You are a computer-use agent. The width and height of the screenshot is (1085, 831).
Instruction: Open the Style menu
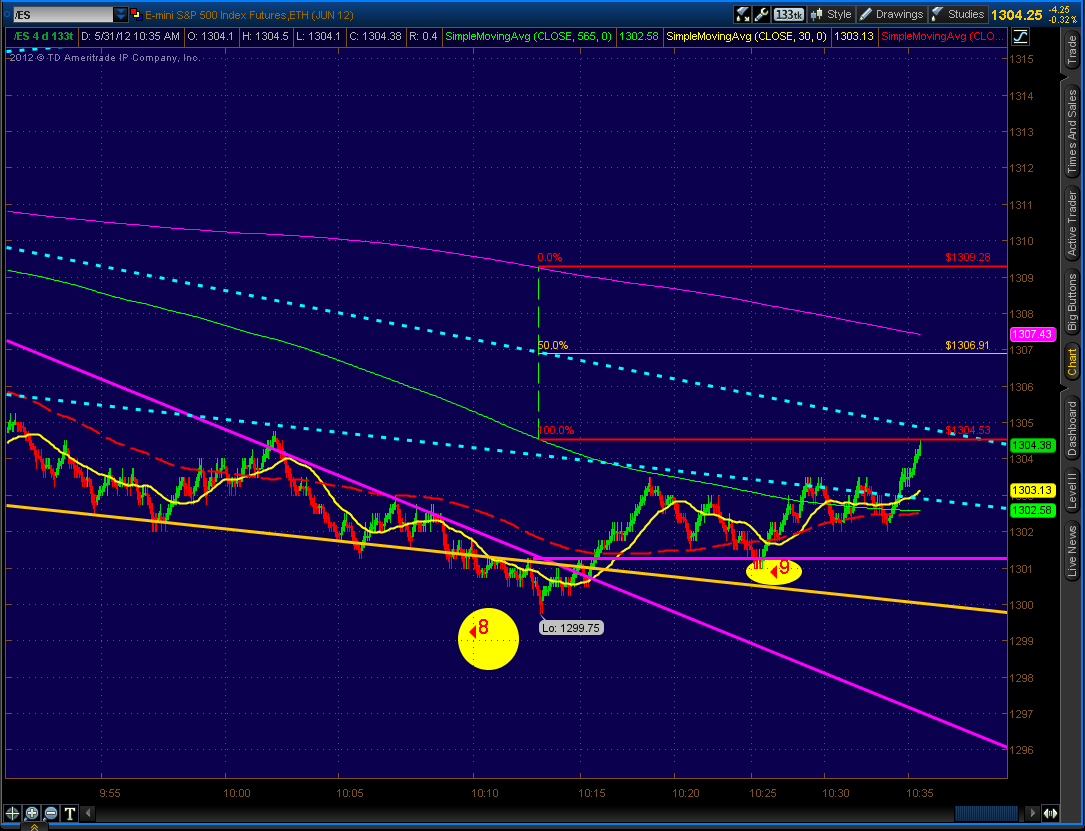(831, 14)
